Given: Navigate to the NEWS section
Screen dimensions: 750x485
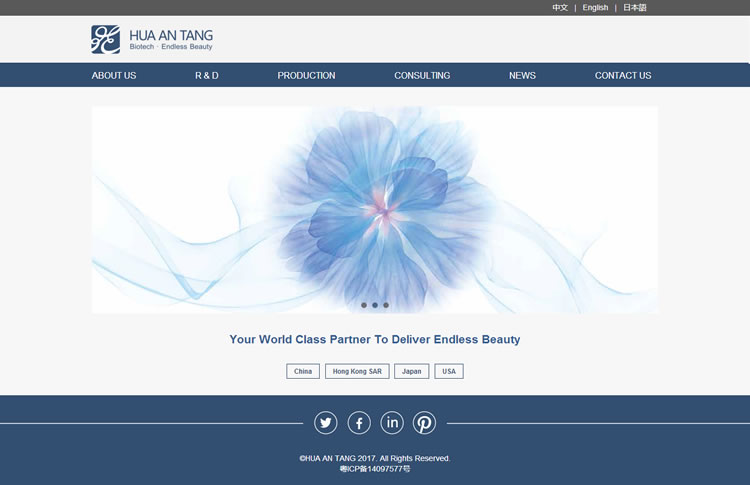Looking at the screenshot, I should pyautogui.click(x=522, y=76).
